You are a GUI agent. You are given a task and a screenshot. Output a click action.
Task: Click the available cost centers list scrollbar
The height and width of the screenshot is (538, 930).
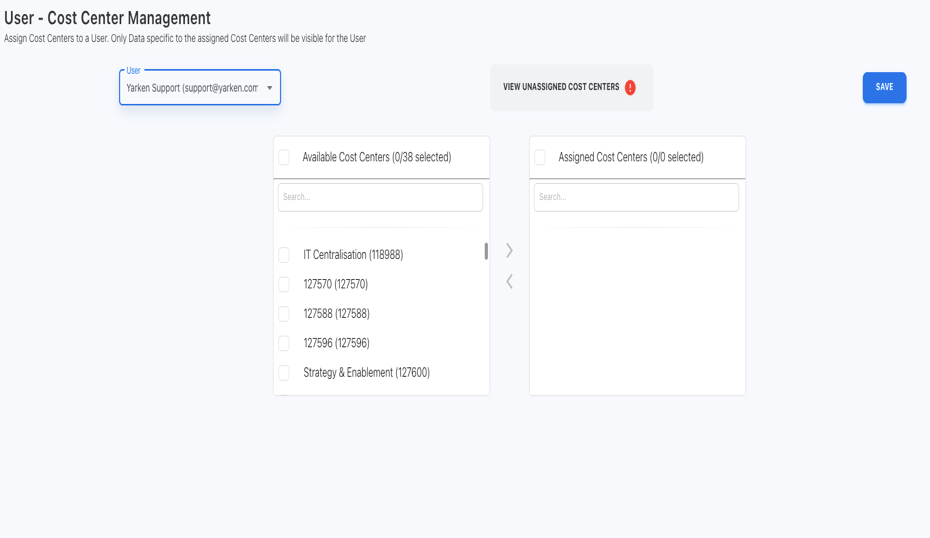486,251
